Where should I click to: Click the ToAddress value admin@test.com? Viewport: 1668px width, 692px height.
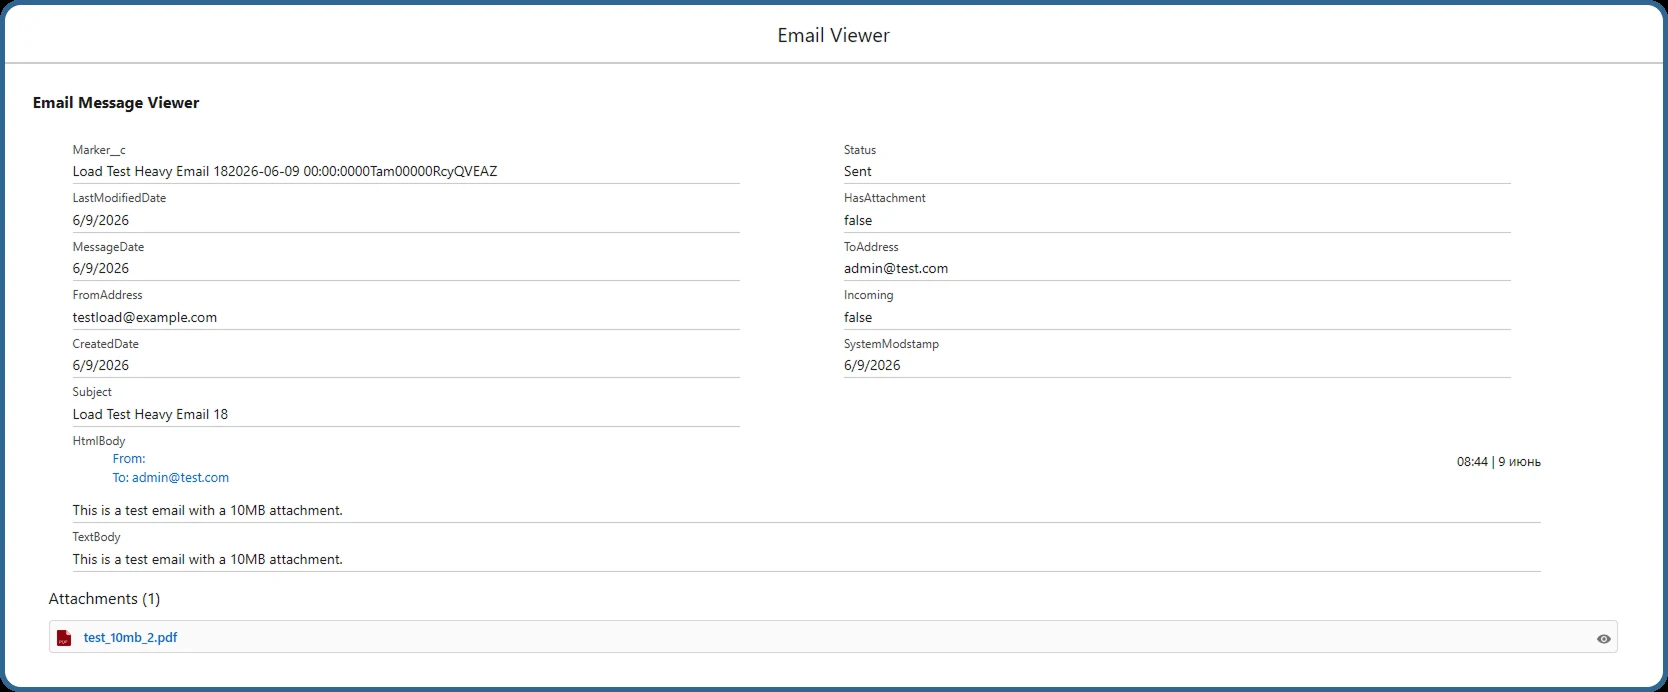click(x=896, y=268)
